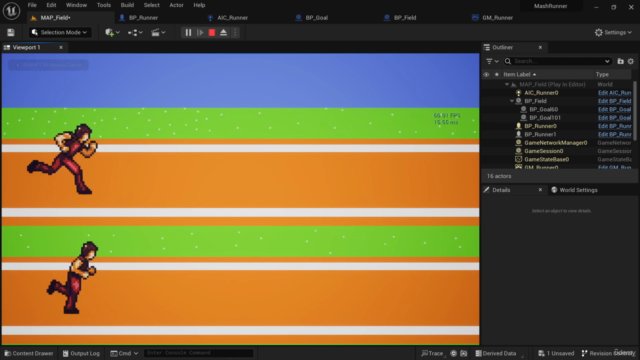Eject from the player controller
The image size is (640, 360).
[x=223, y=32]
